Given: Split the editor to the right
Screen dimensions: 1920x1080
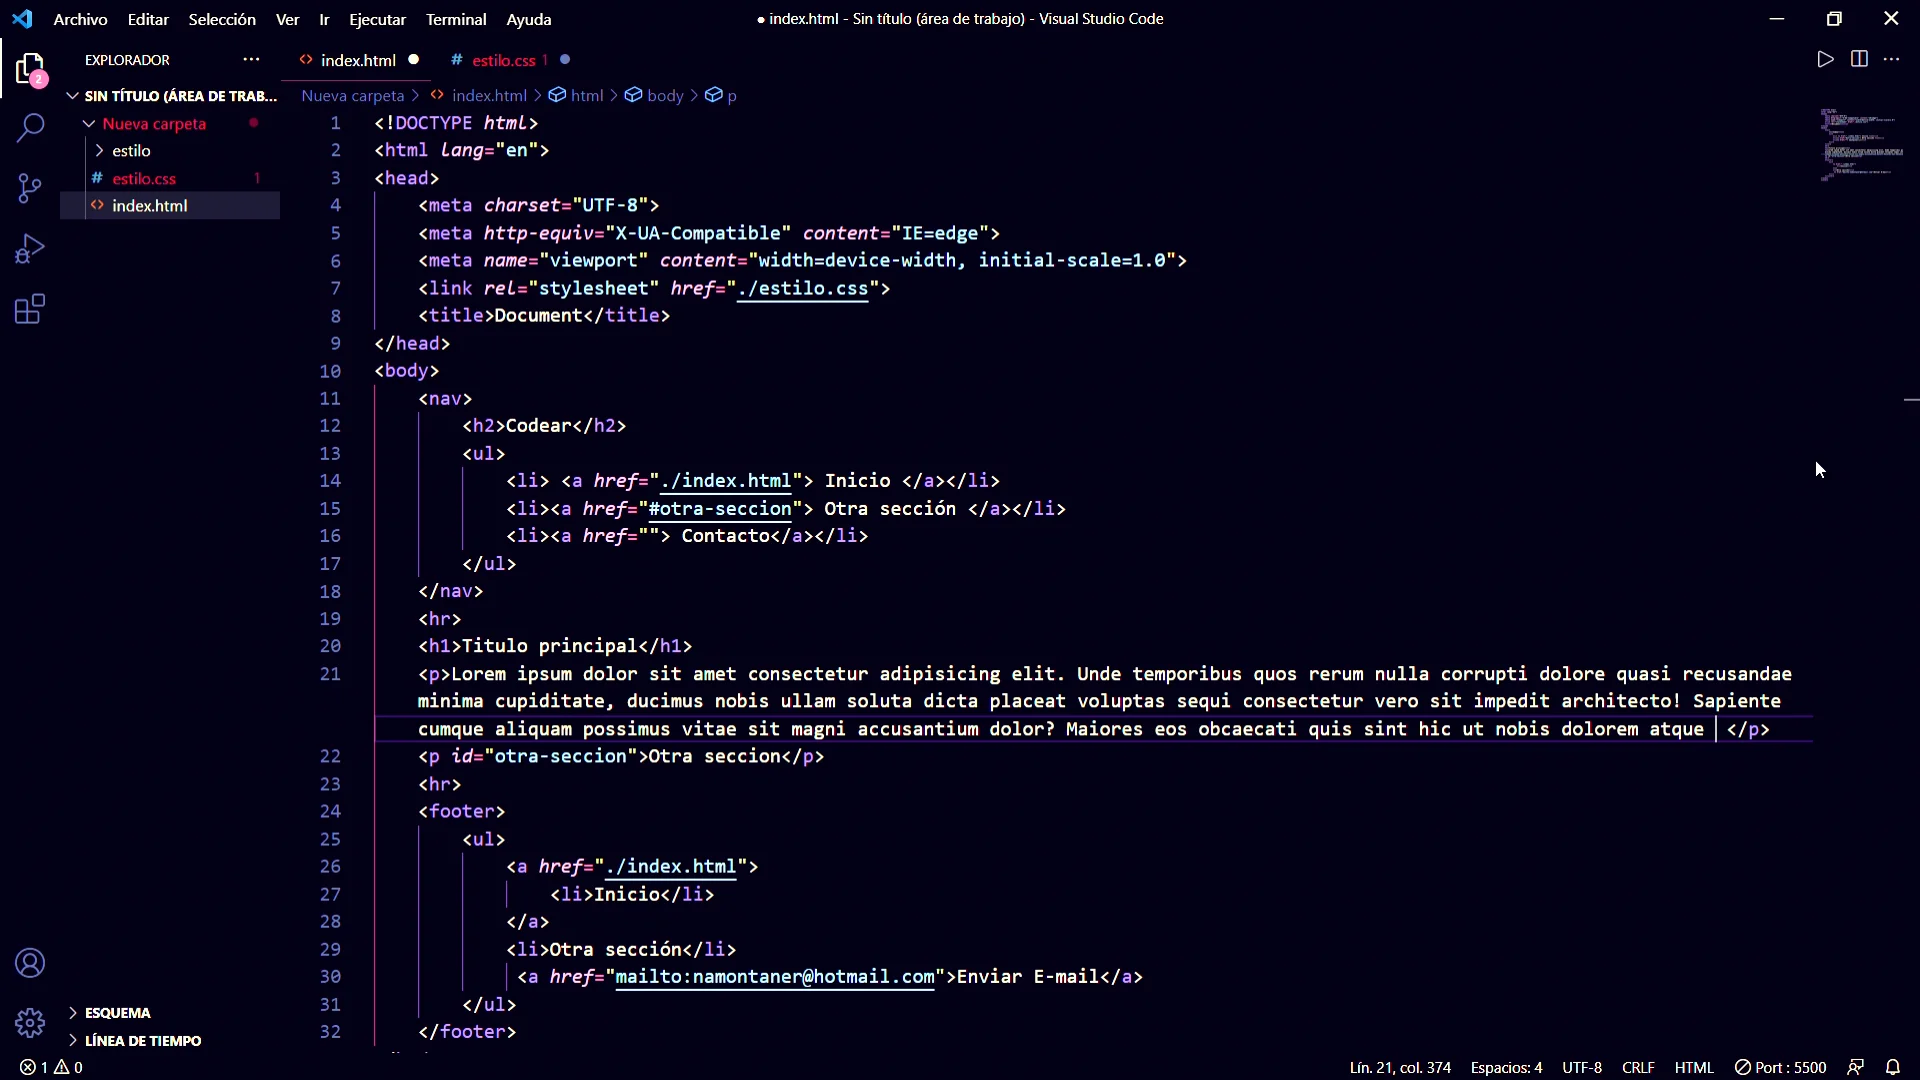Looking at the screenshot, I should (1859, 60).
